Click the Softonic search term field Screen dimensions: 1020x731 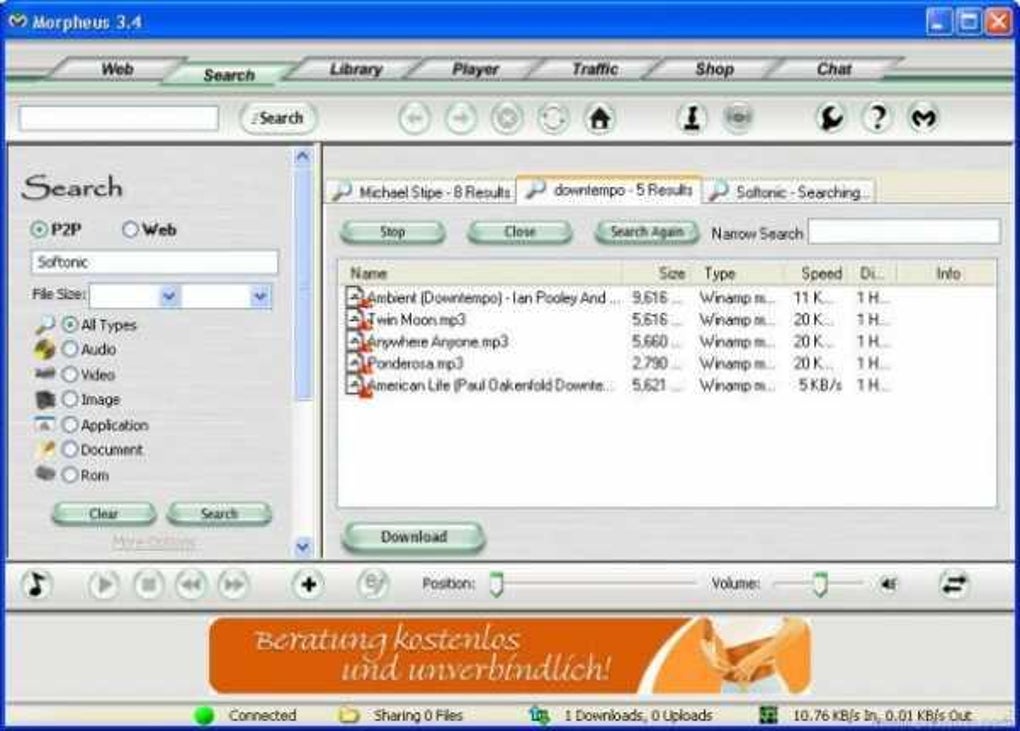click(x=154, y=262)
